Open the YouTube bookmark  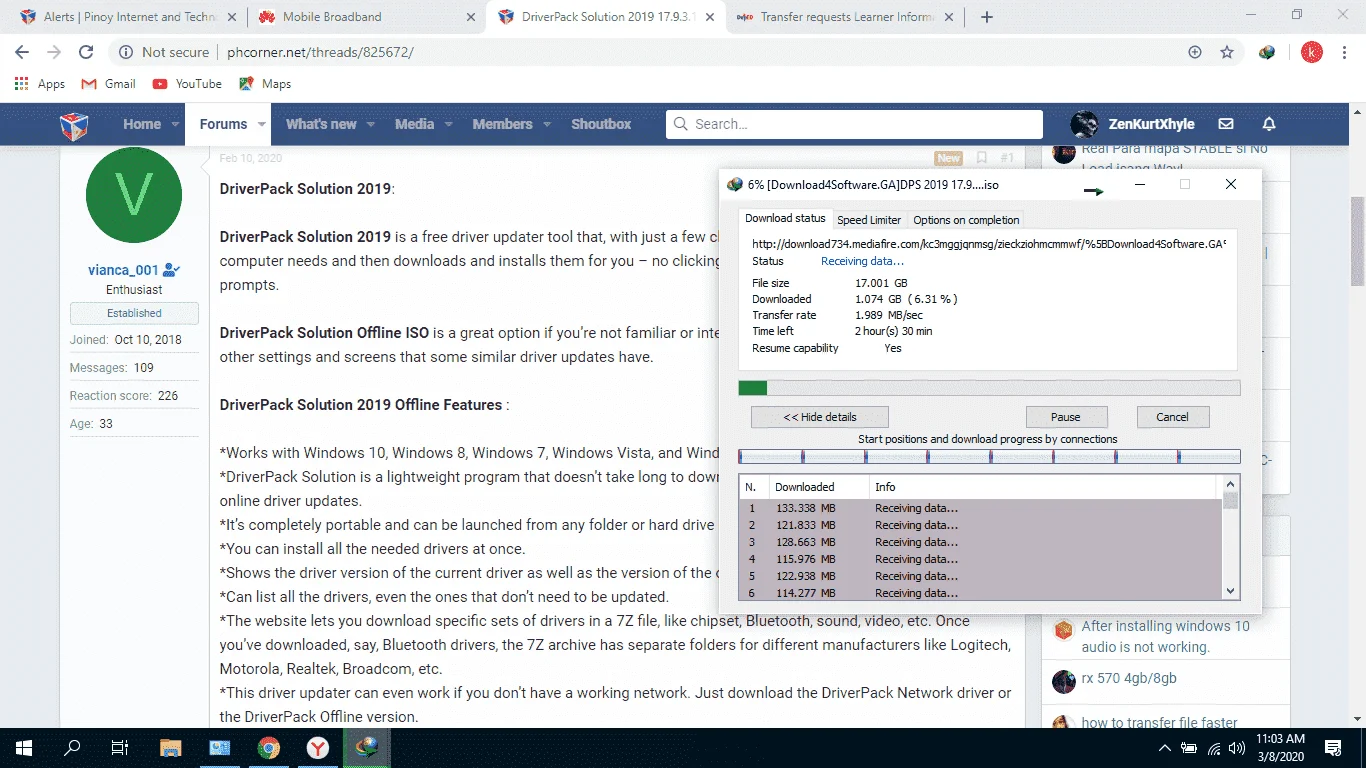[x=187, y=84]
